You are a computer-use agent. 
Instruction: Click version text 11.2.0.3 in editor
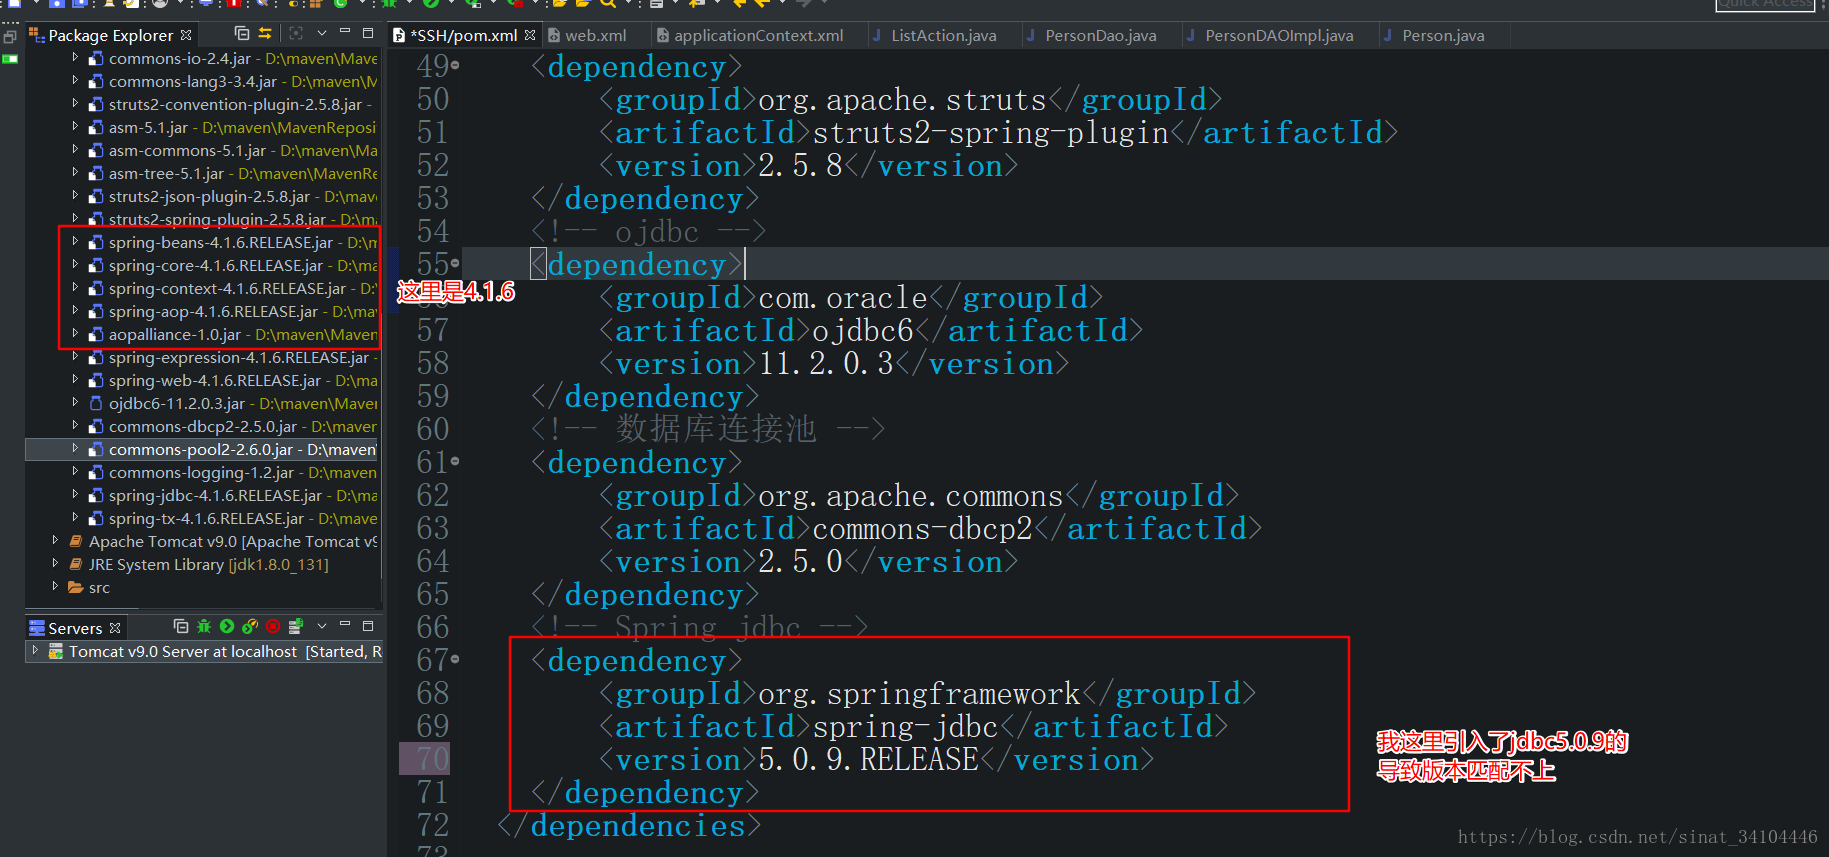coord(826,363)
